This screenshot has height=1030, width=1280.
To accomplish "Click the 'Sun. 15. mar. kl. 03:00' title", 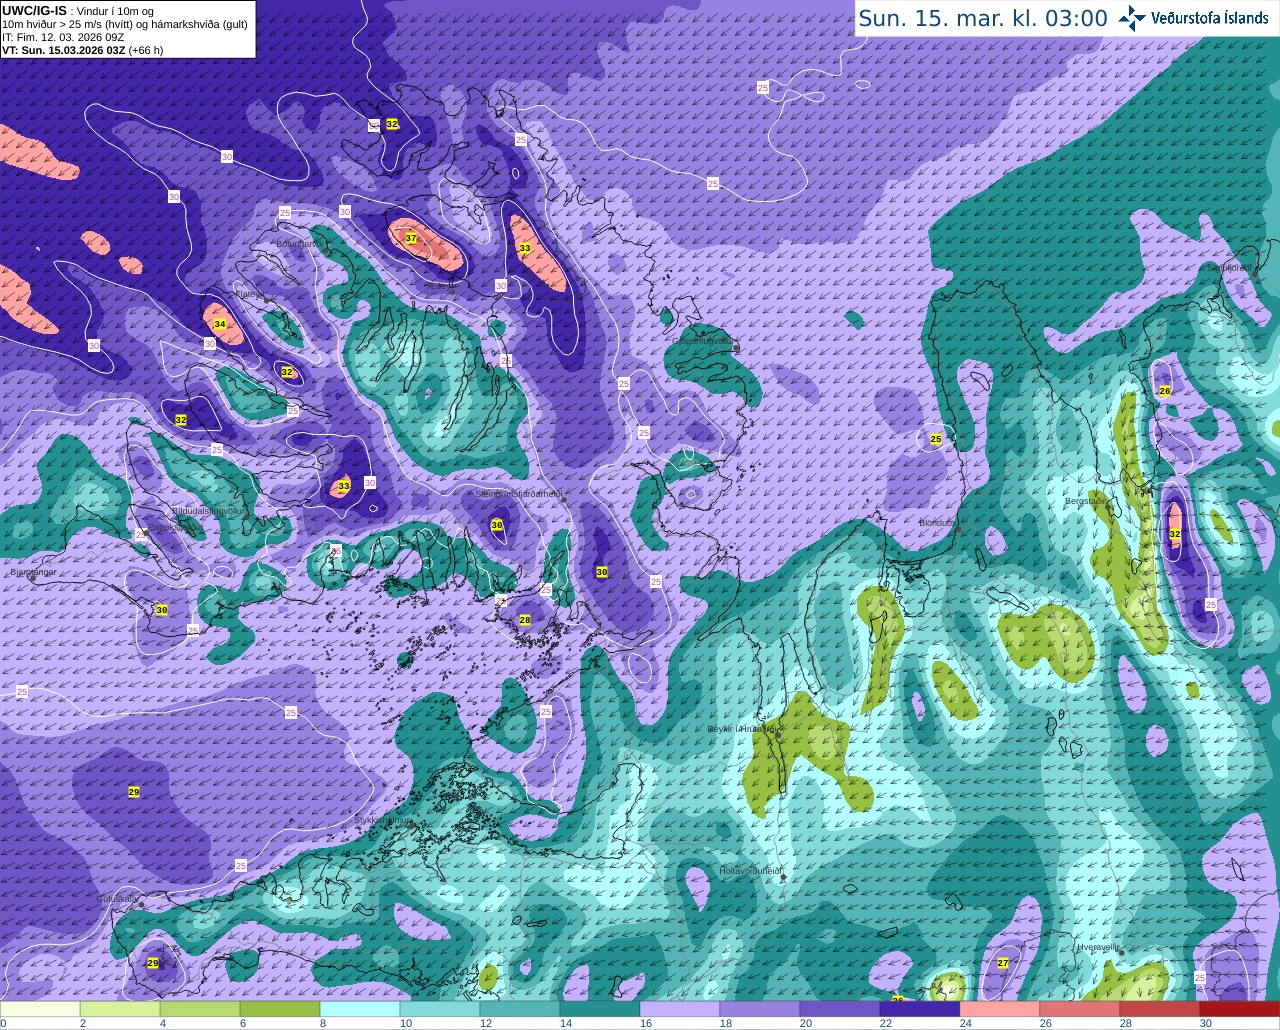I will click(x=983, y=19).
